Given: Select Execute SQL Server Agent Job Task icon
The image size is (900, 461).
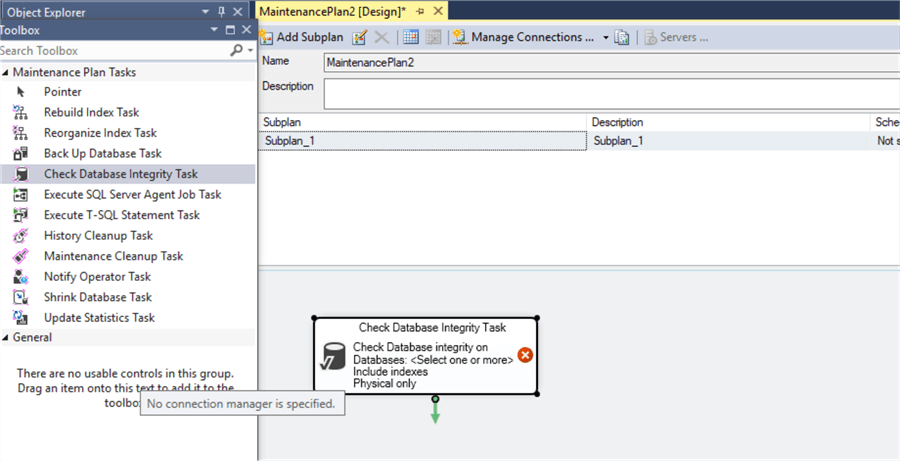Looking at the screenshot, I should coord(20,195).
